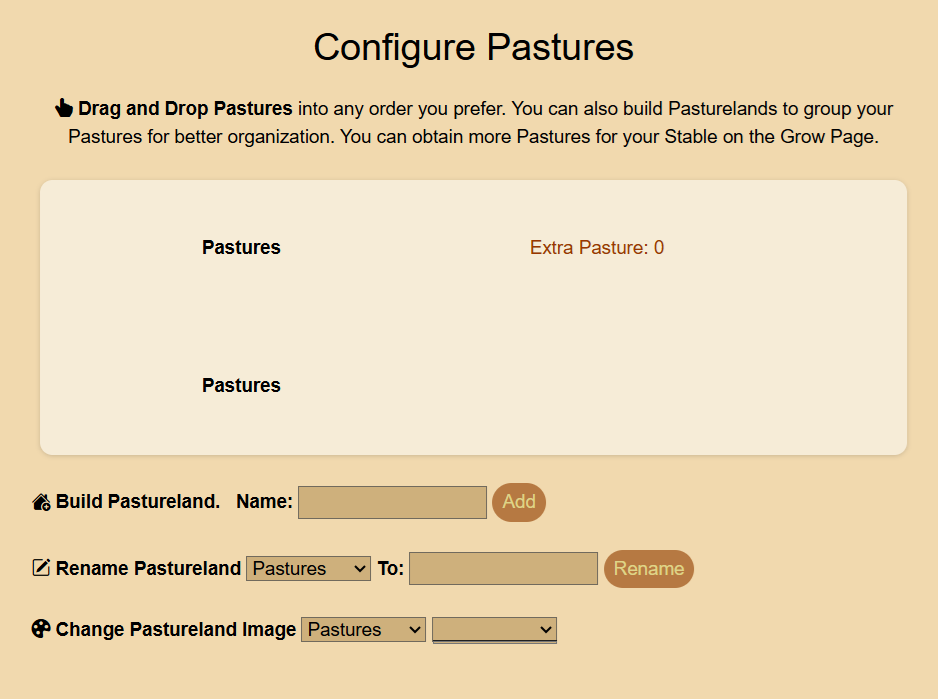
Task: Click the house icon beside Build Pastureland
Action: pyautogui.click(x=41, y=502)
